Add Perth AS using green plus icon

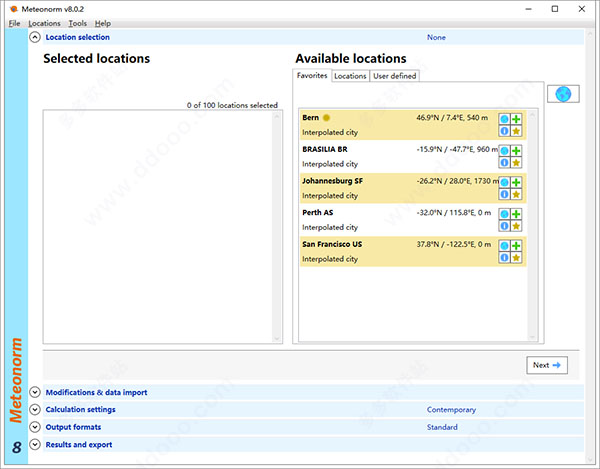click(516, 214)
